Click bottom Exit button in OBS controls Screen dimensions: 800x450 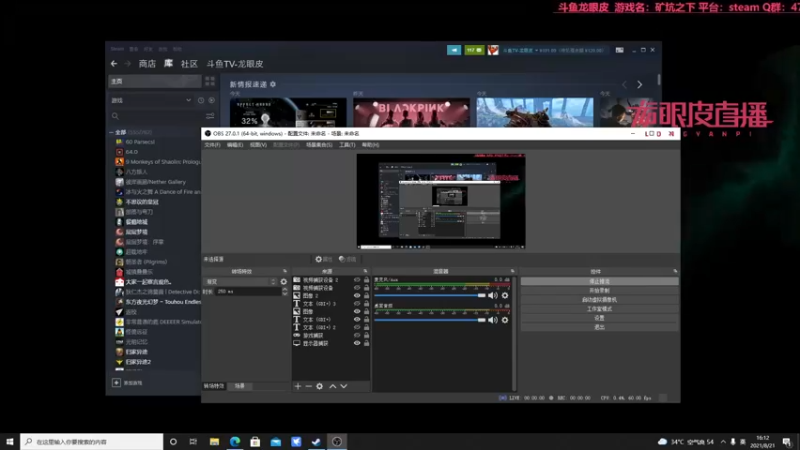pyautogui.click(x=599, y=327)
